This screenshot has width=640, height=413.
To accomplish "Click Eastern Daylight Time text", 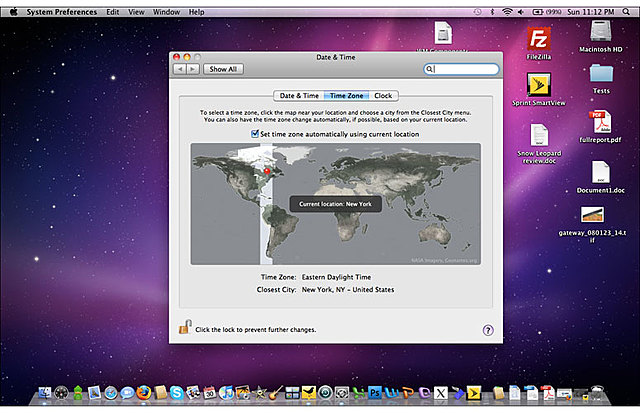I will click(336, 277).
